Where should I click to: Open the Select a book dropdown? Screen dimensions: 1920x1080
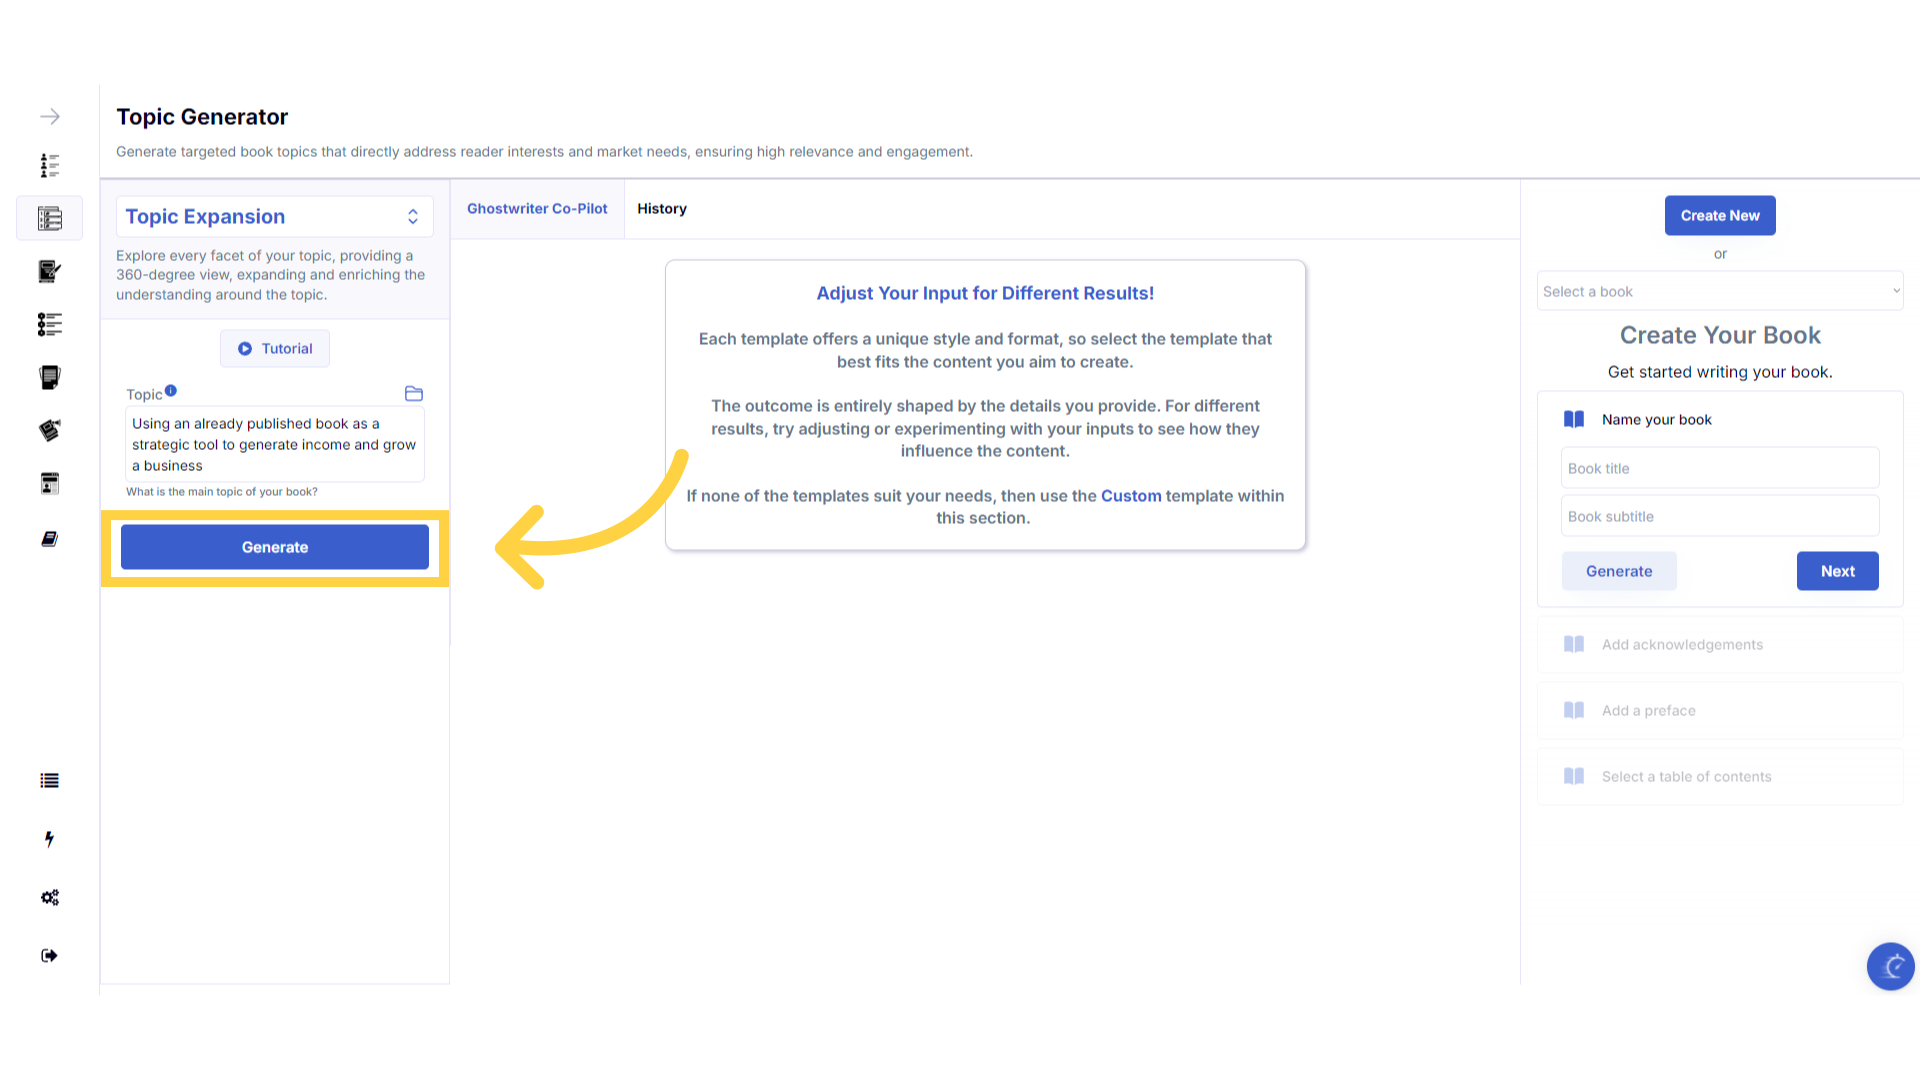[x=1719, y=291]
